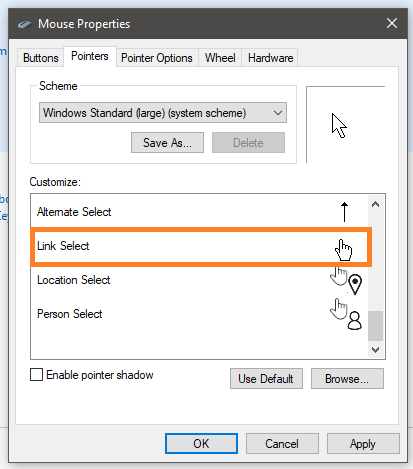Open the Pointer Options tab
This screenshot has width=413, height=469.
pos(157,58)
